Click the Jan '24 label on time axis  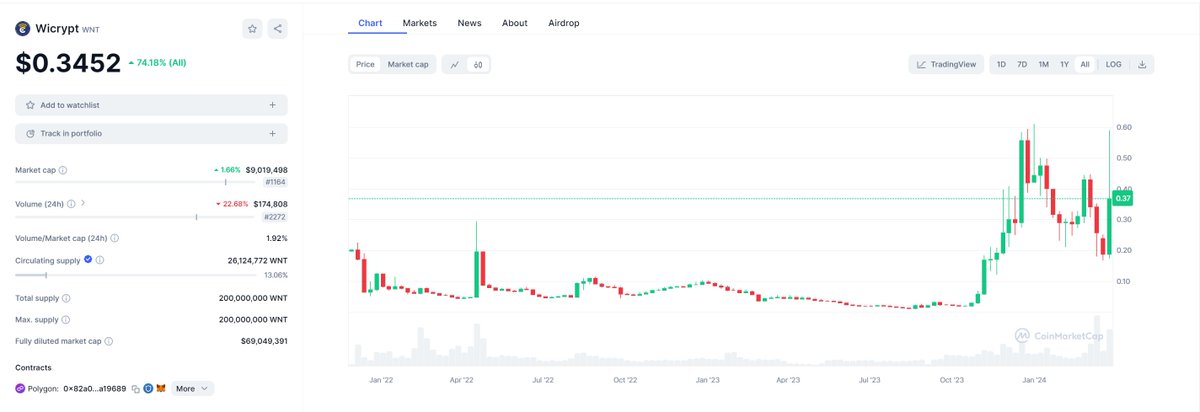coord(1034,381)
